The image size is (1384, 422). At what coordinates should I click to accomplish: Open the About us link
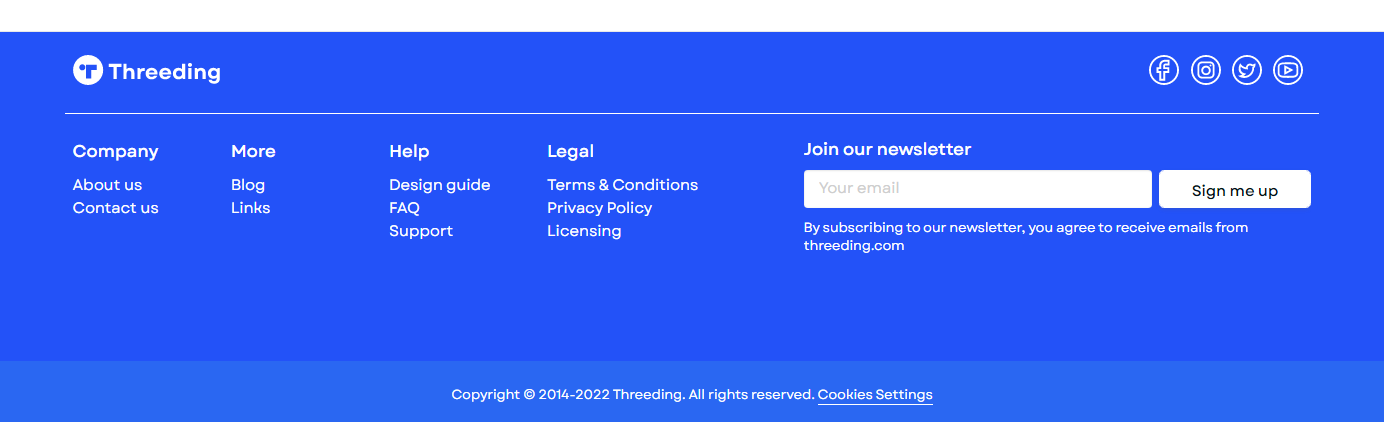[x=107, y=185]
